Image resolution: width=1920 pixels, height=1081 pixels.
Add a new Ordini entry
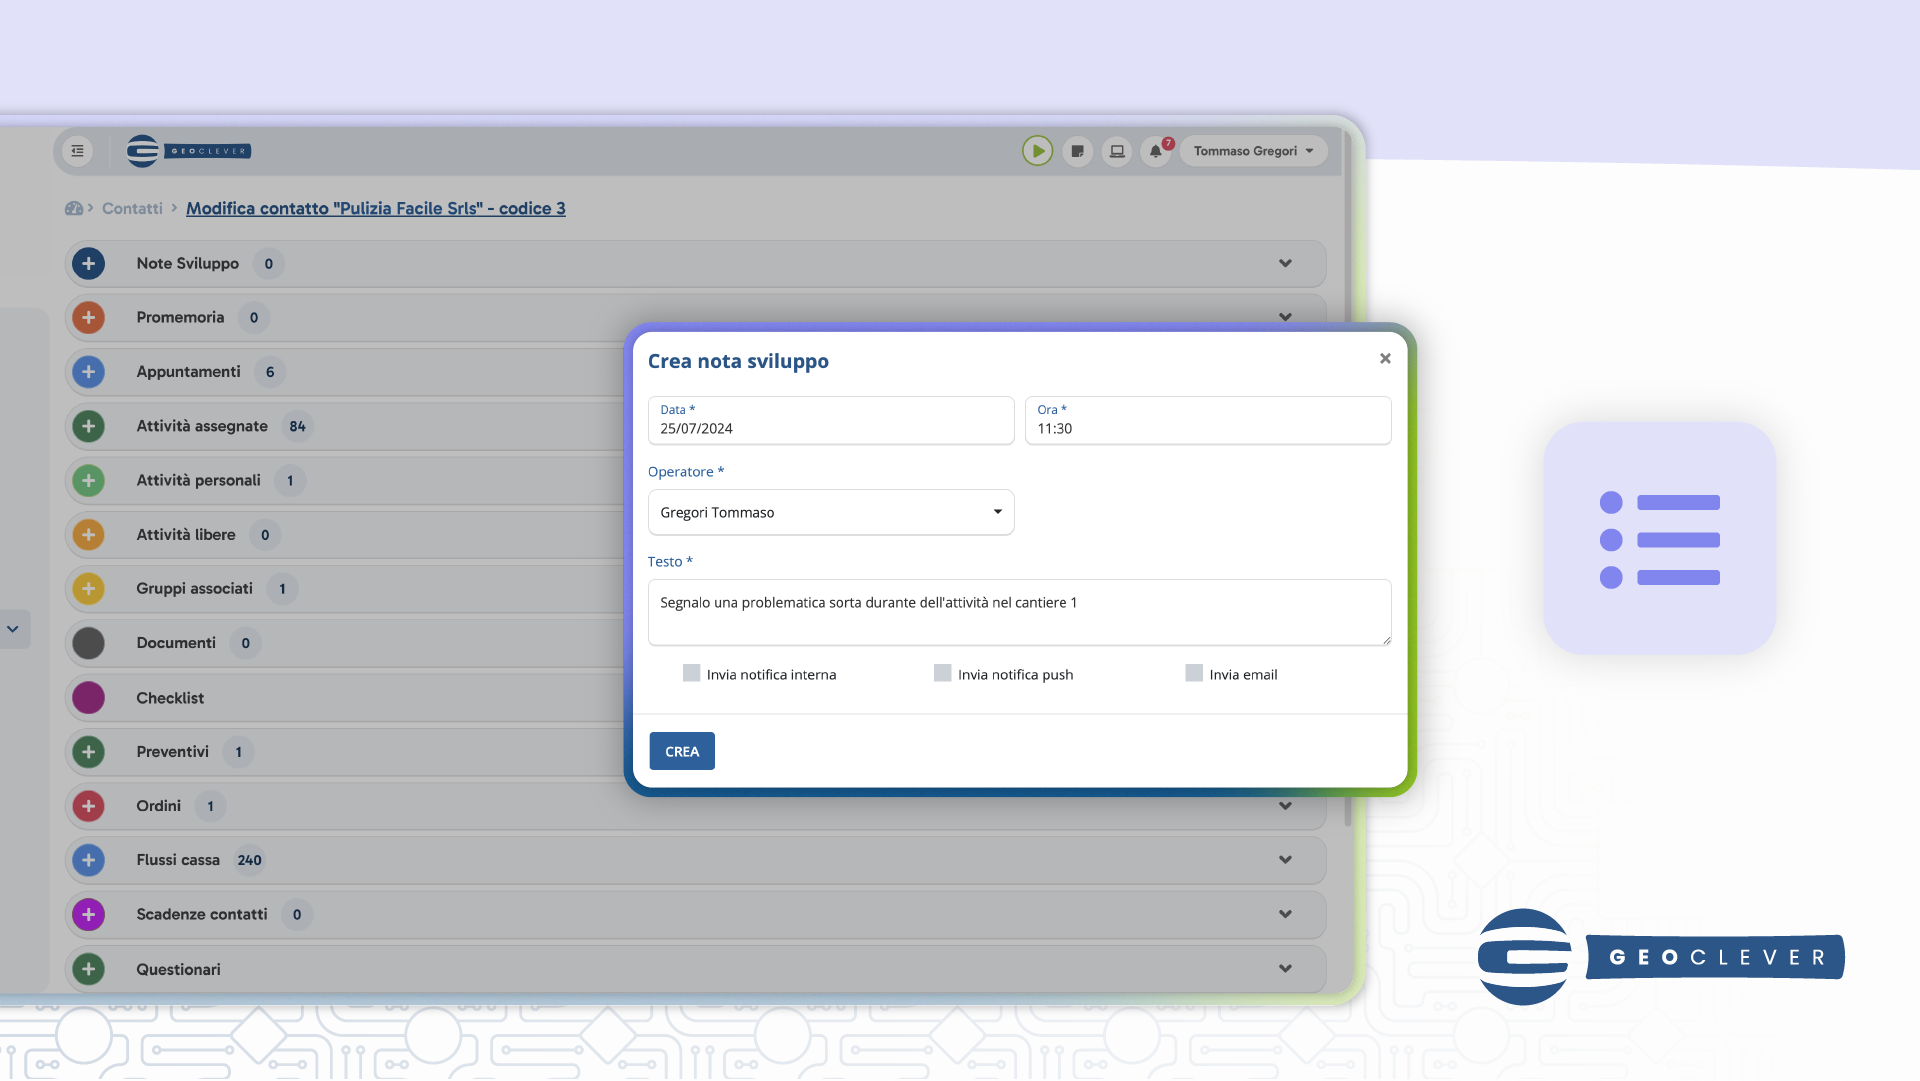(89, 806)
